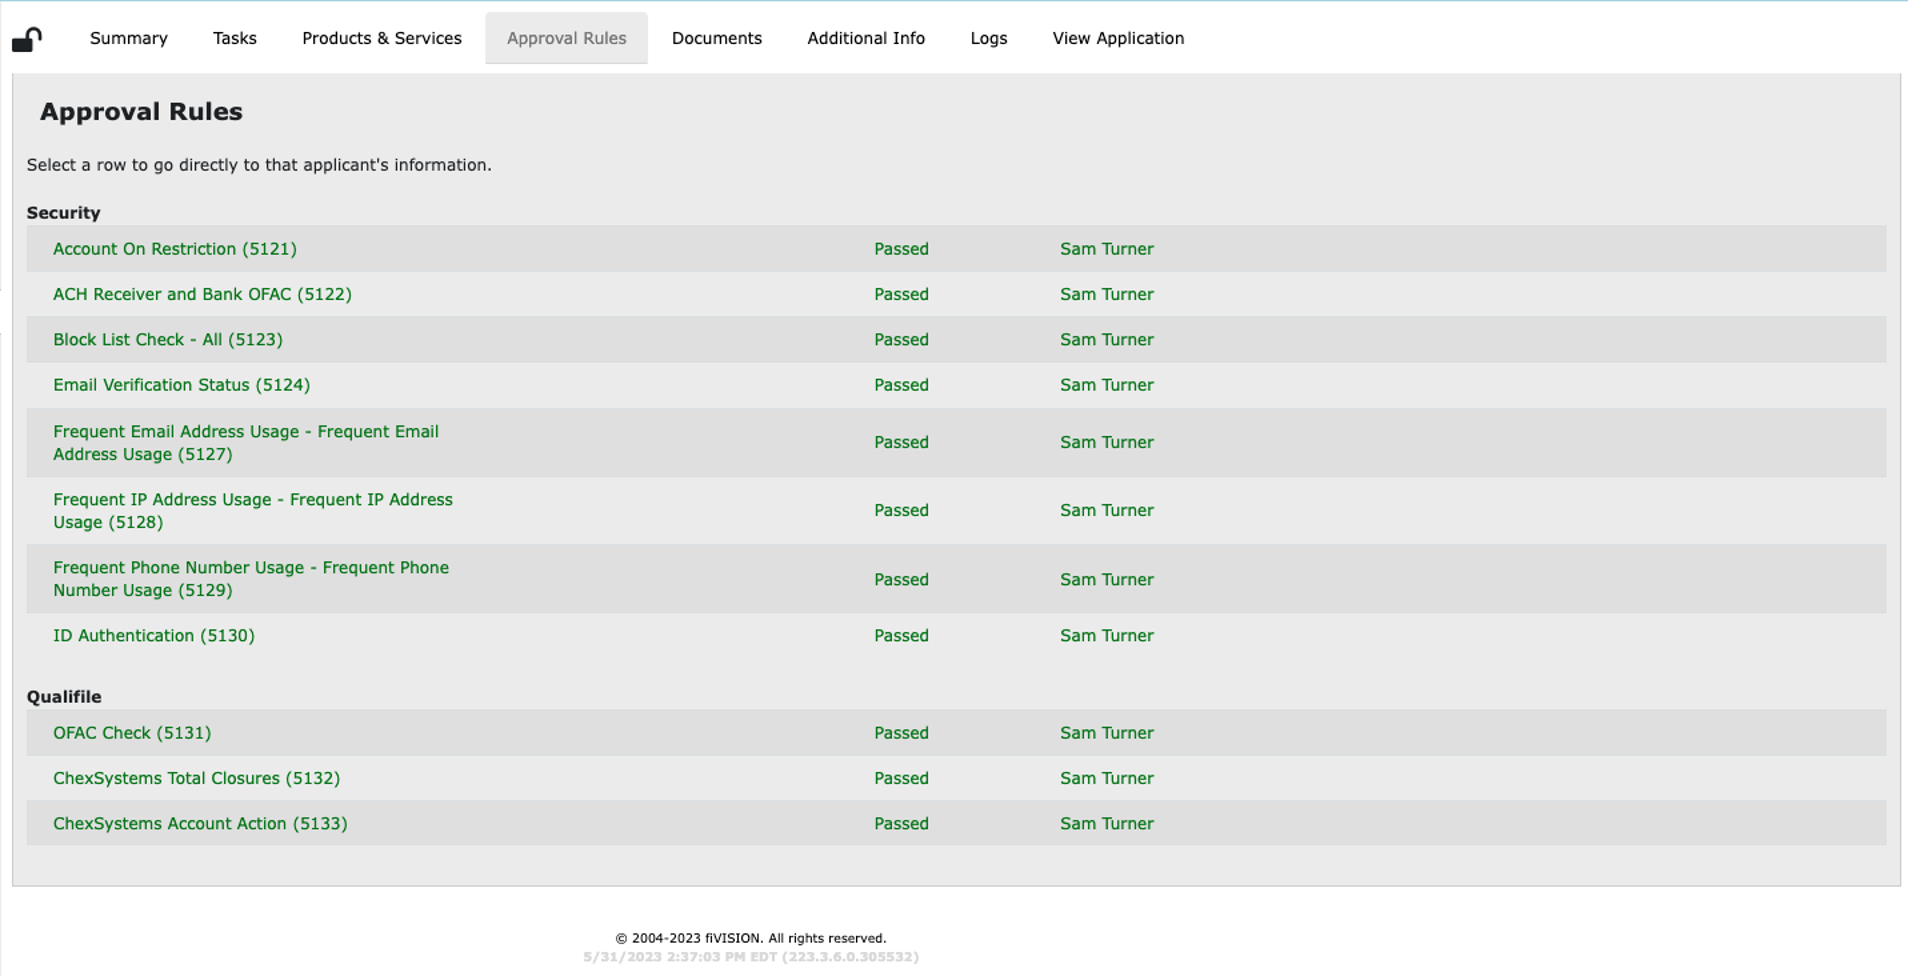Click Sam Turner in ChexSystems Account Action row
Screen dimensions: 1908x976
pos(1107,824)
